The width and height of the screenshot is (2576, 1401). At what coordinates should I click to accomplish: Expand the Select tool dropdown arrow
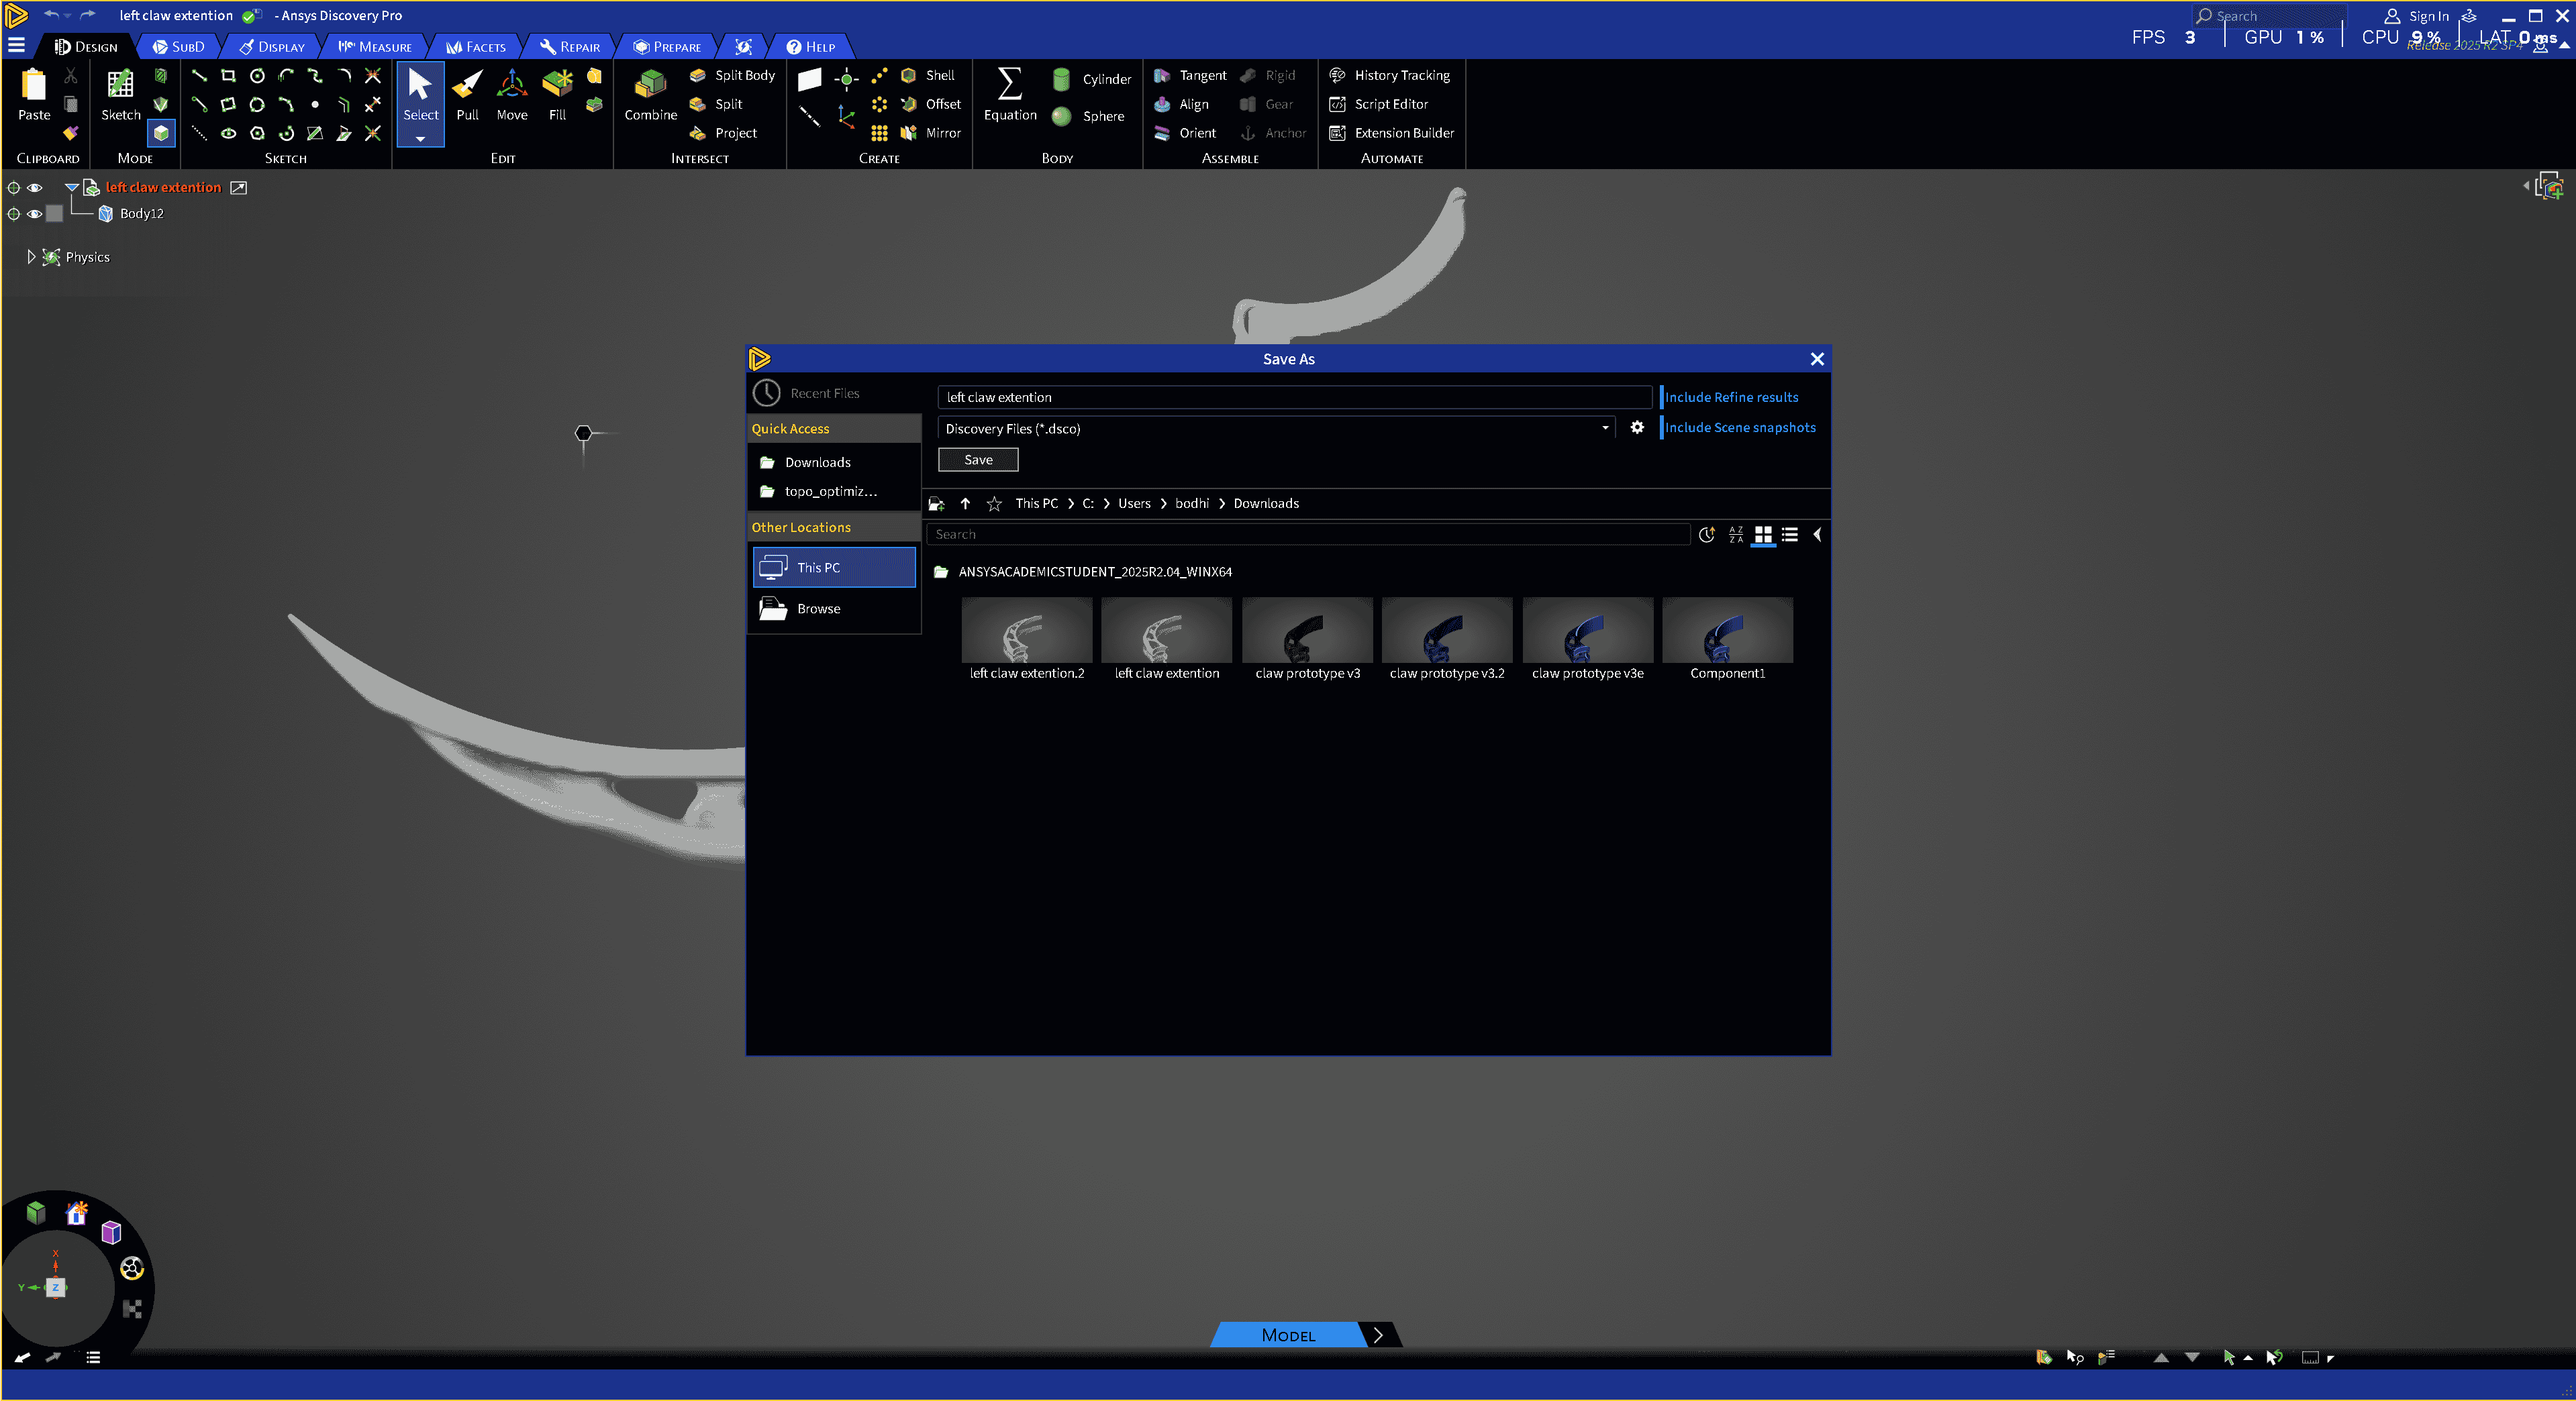[420, 139]
